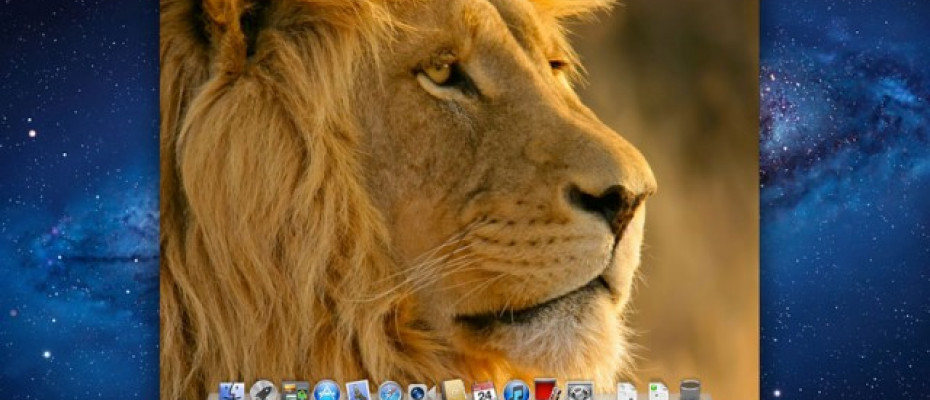Open Finder from the Dock

(232, 392)
